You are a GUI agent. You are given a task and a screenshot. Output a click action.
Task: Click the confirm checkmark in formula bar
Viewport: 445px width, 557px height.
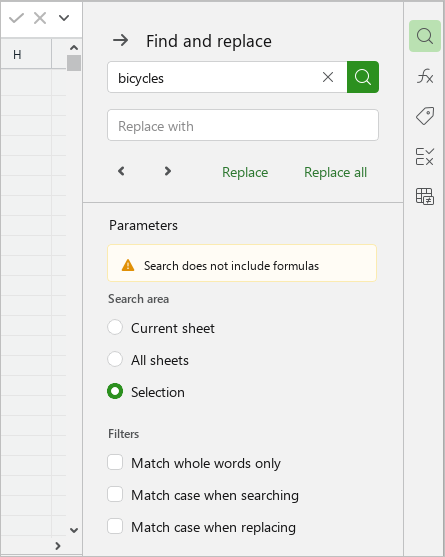[x=16, y=18]
